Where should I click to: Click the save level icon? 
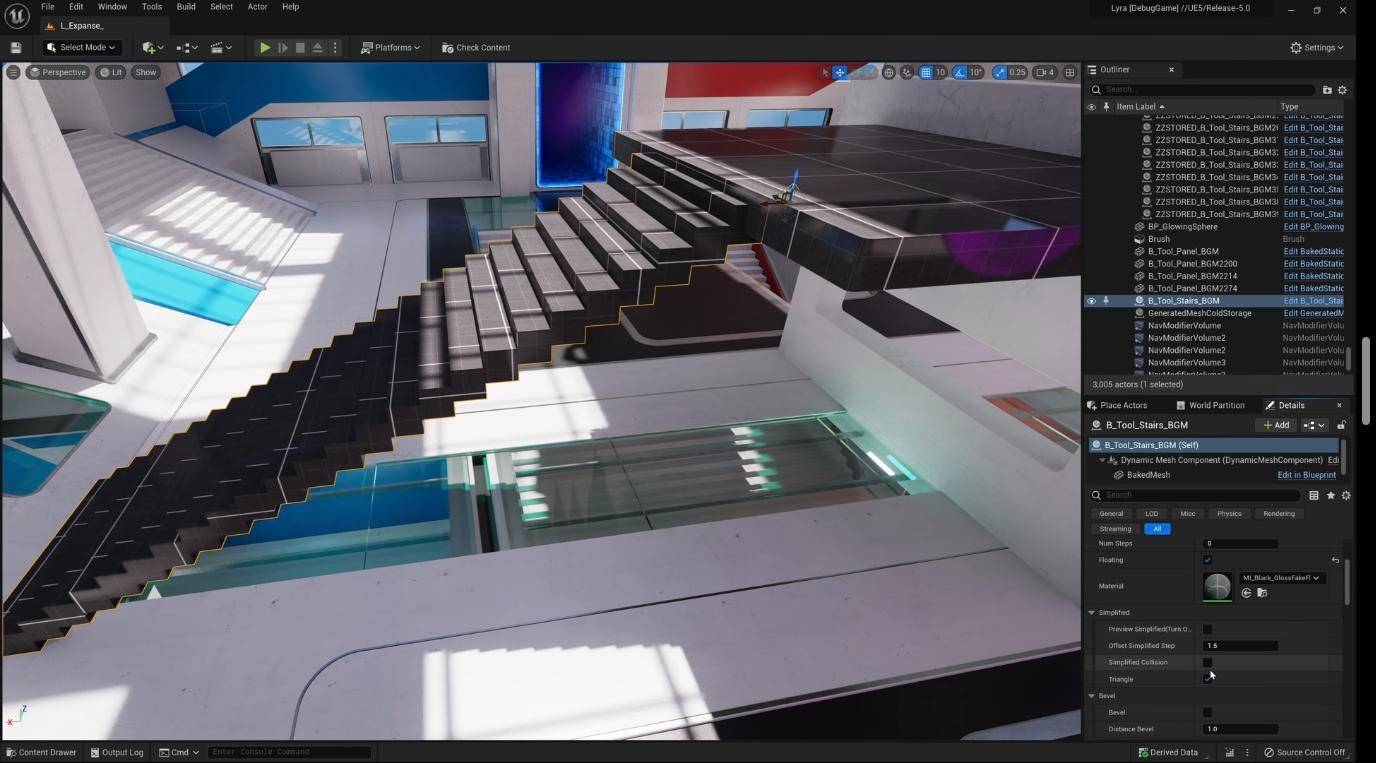tap(15, 47)
